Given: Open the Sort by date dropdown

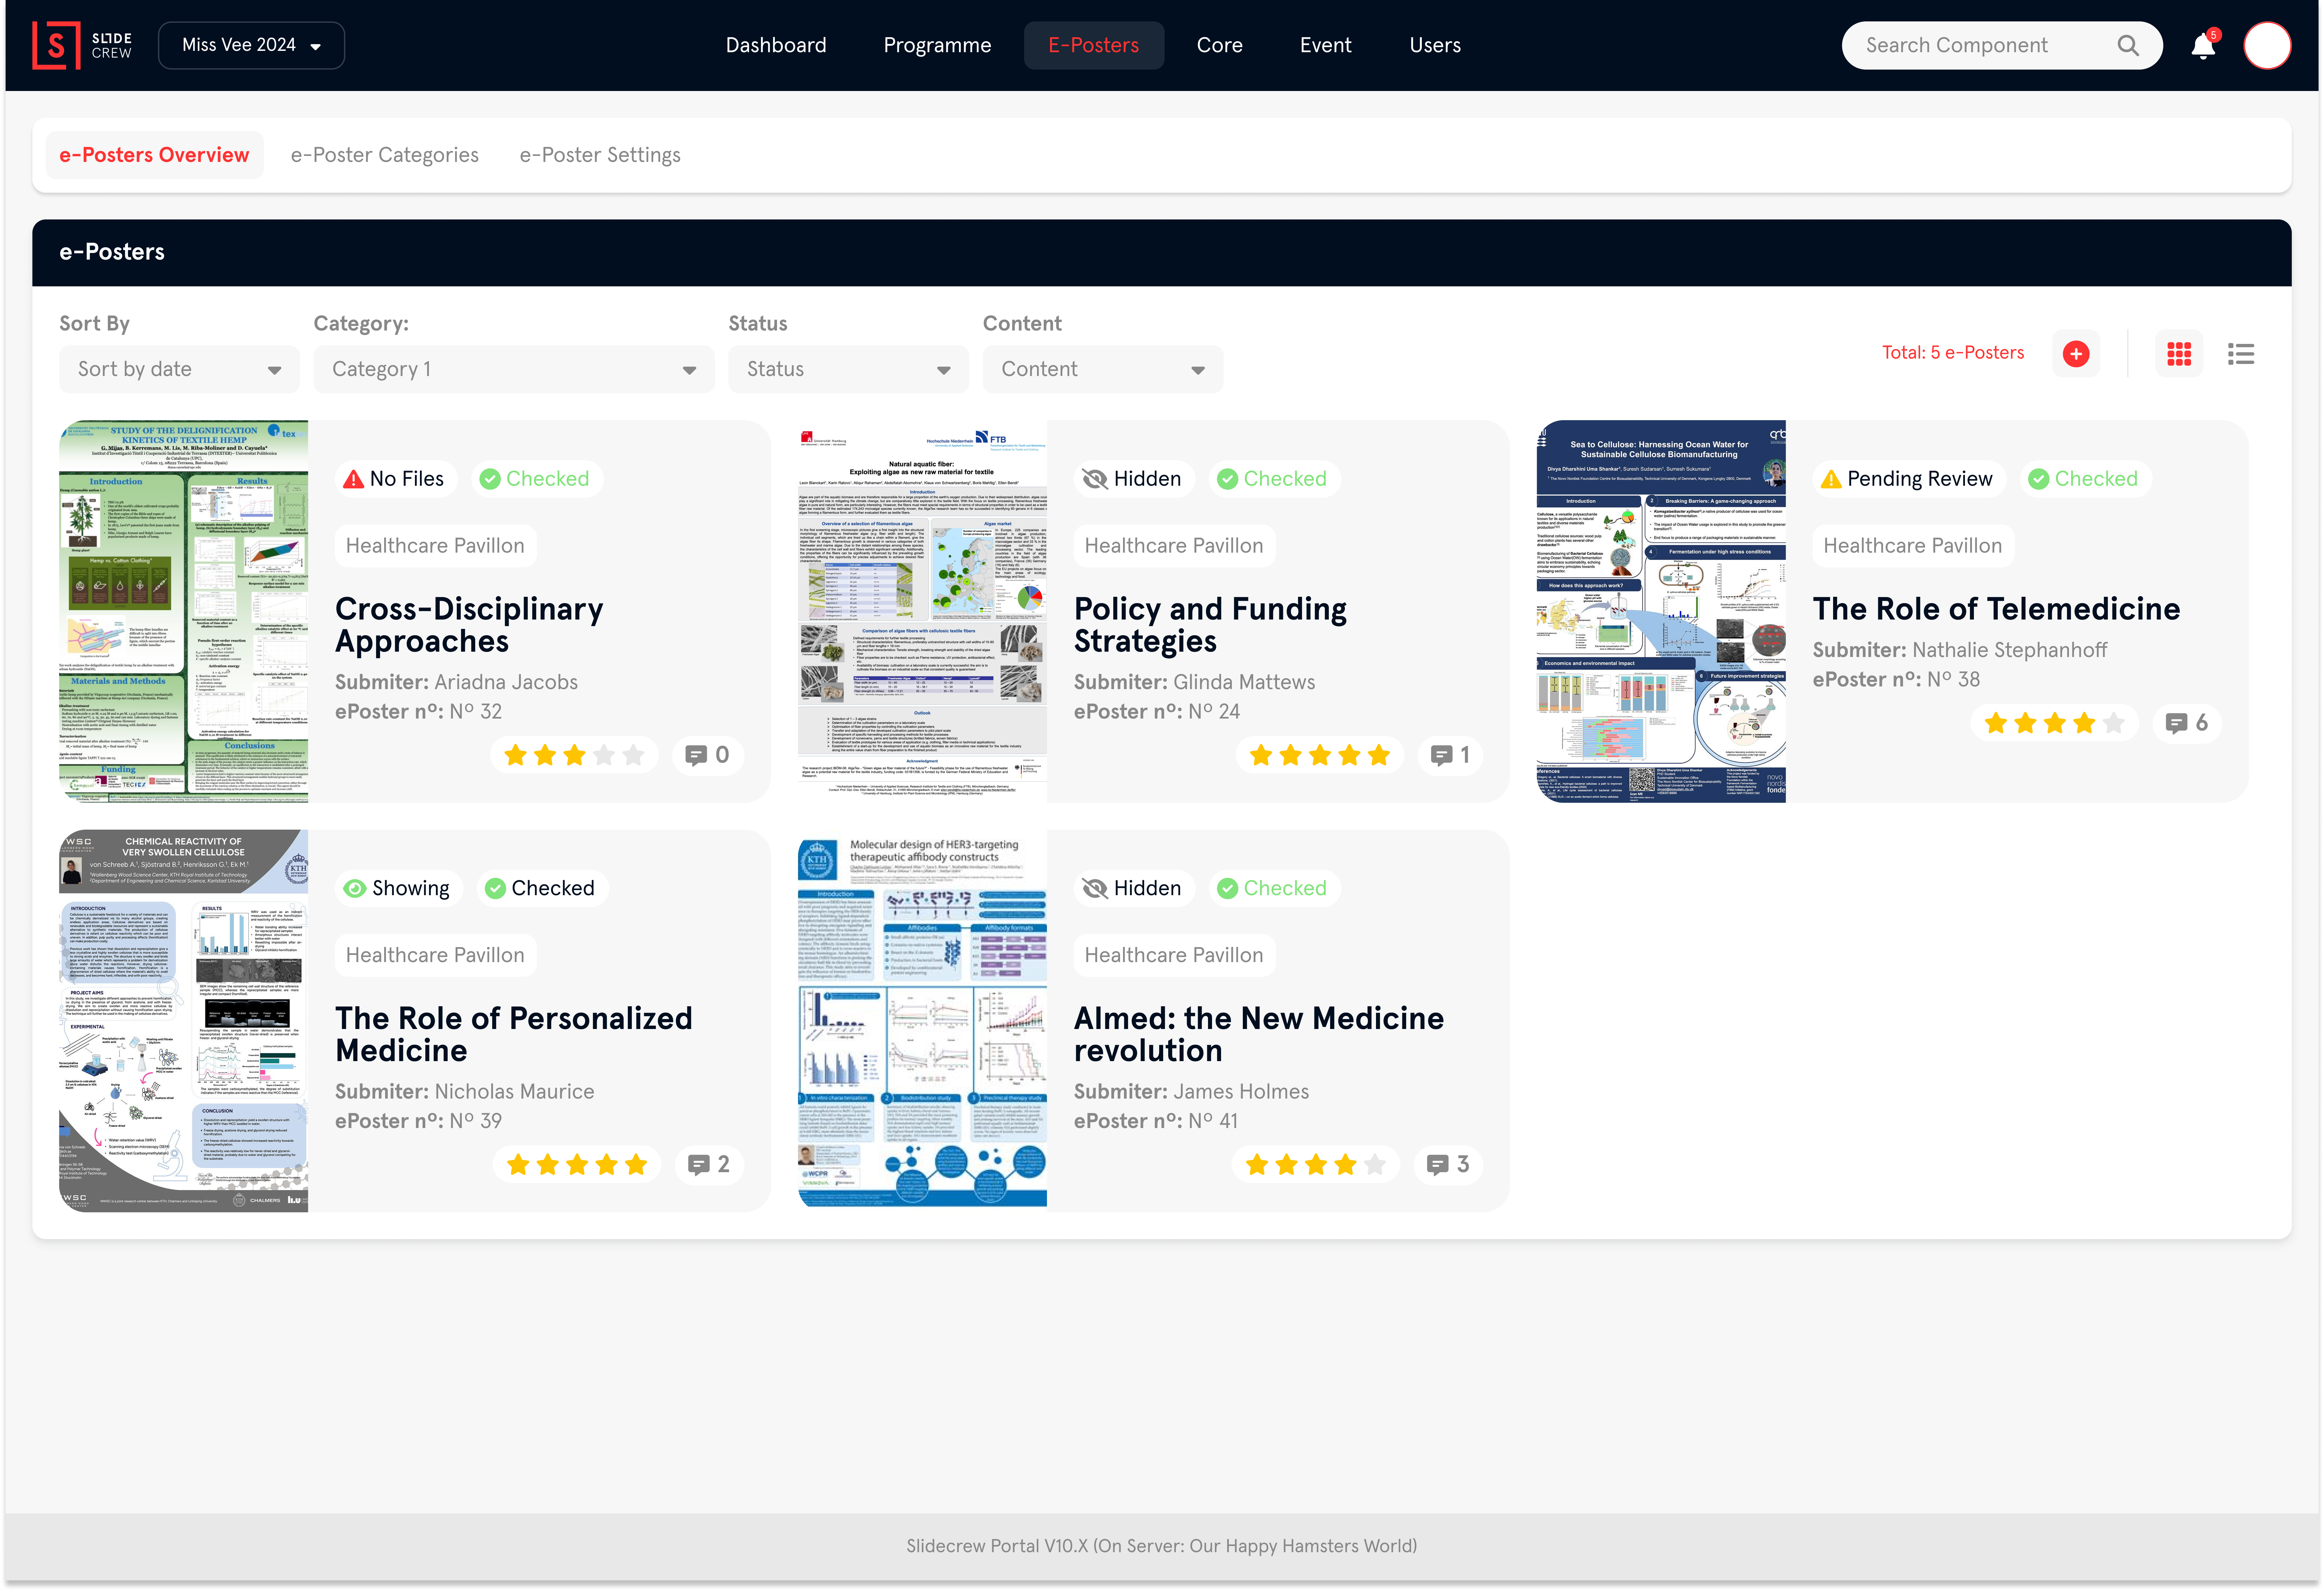Looking at the screenshot, I should pyautogui.click(x=179, y=369).
